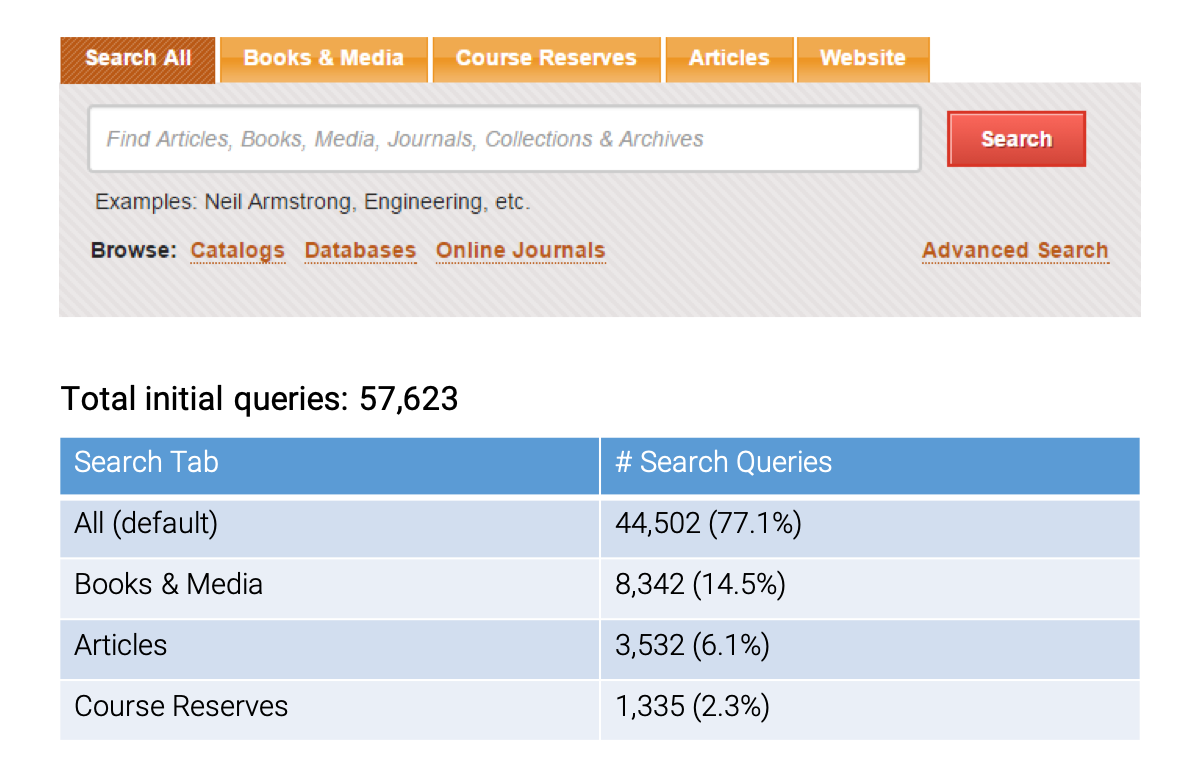Switch to the Articles tab
Image resolution: width=1183 pixels, height=777 pixels.
coord(729,59)
